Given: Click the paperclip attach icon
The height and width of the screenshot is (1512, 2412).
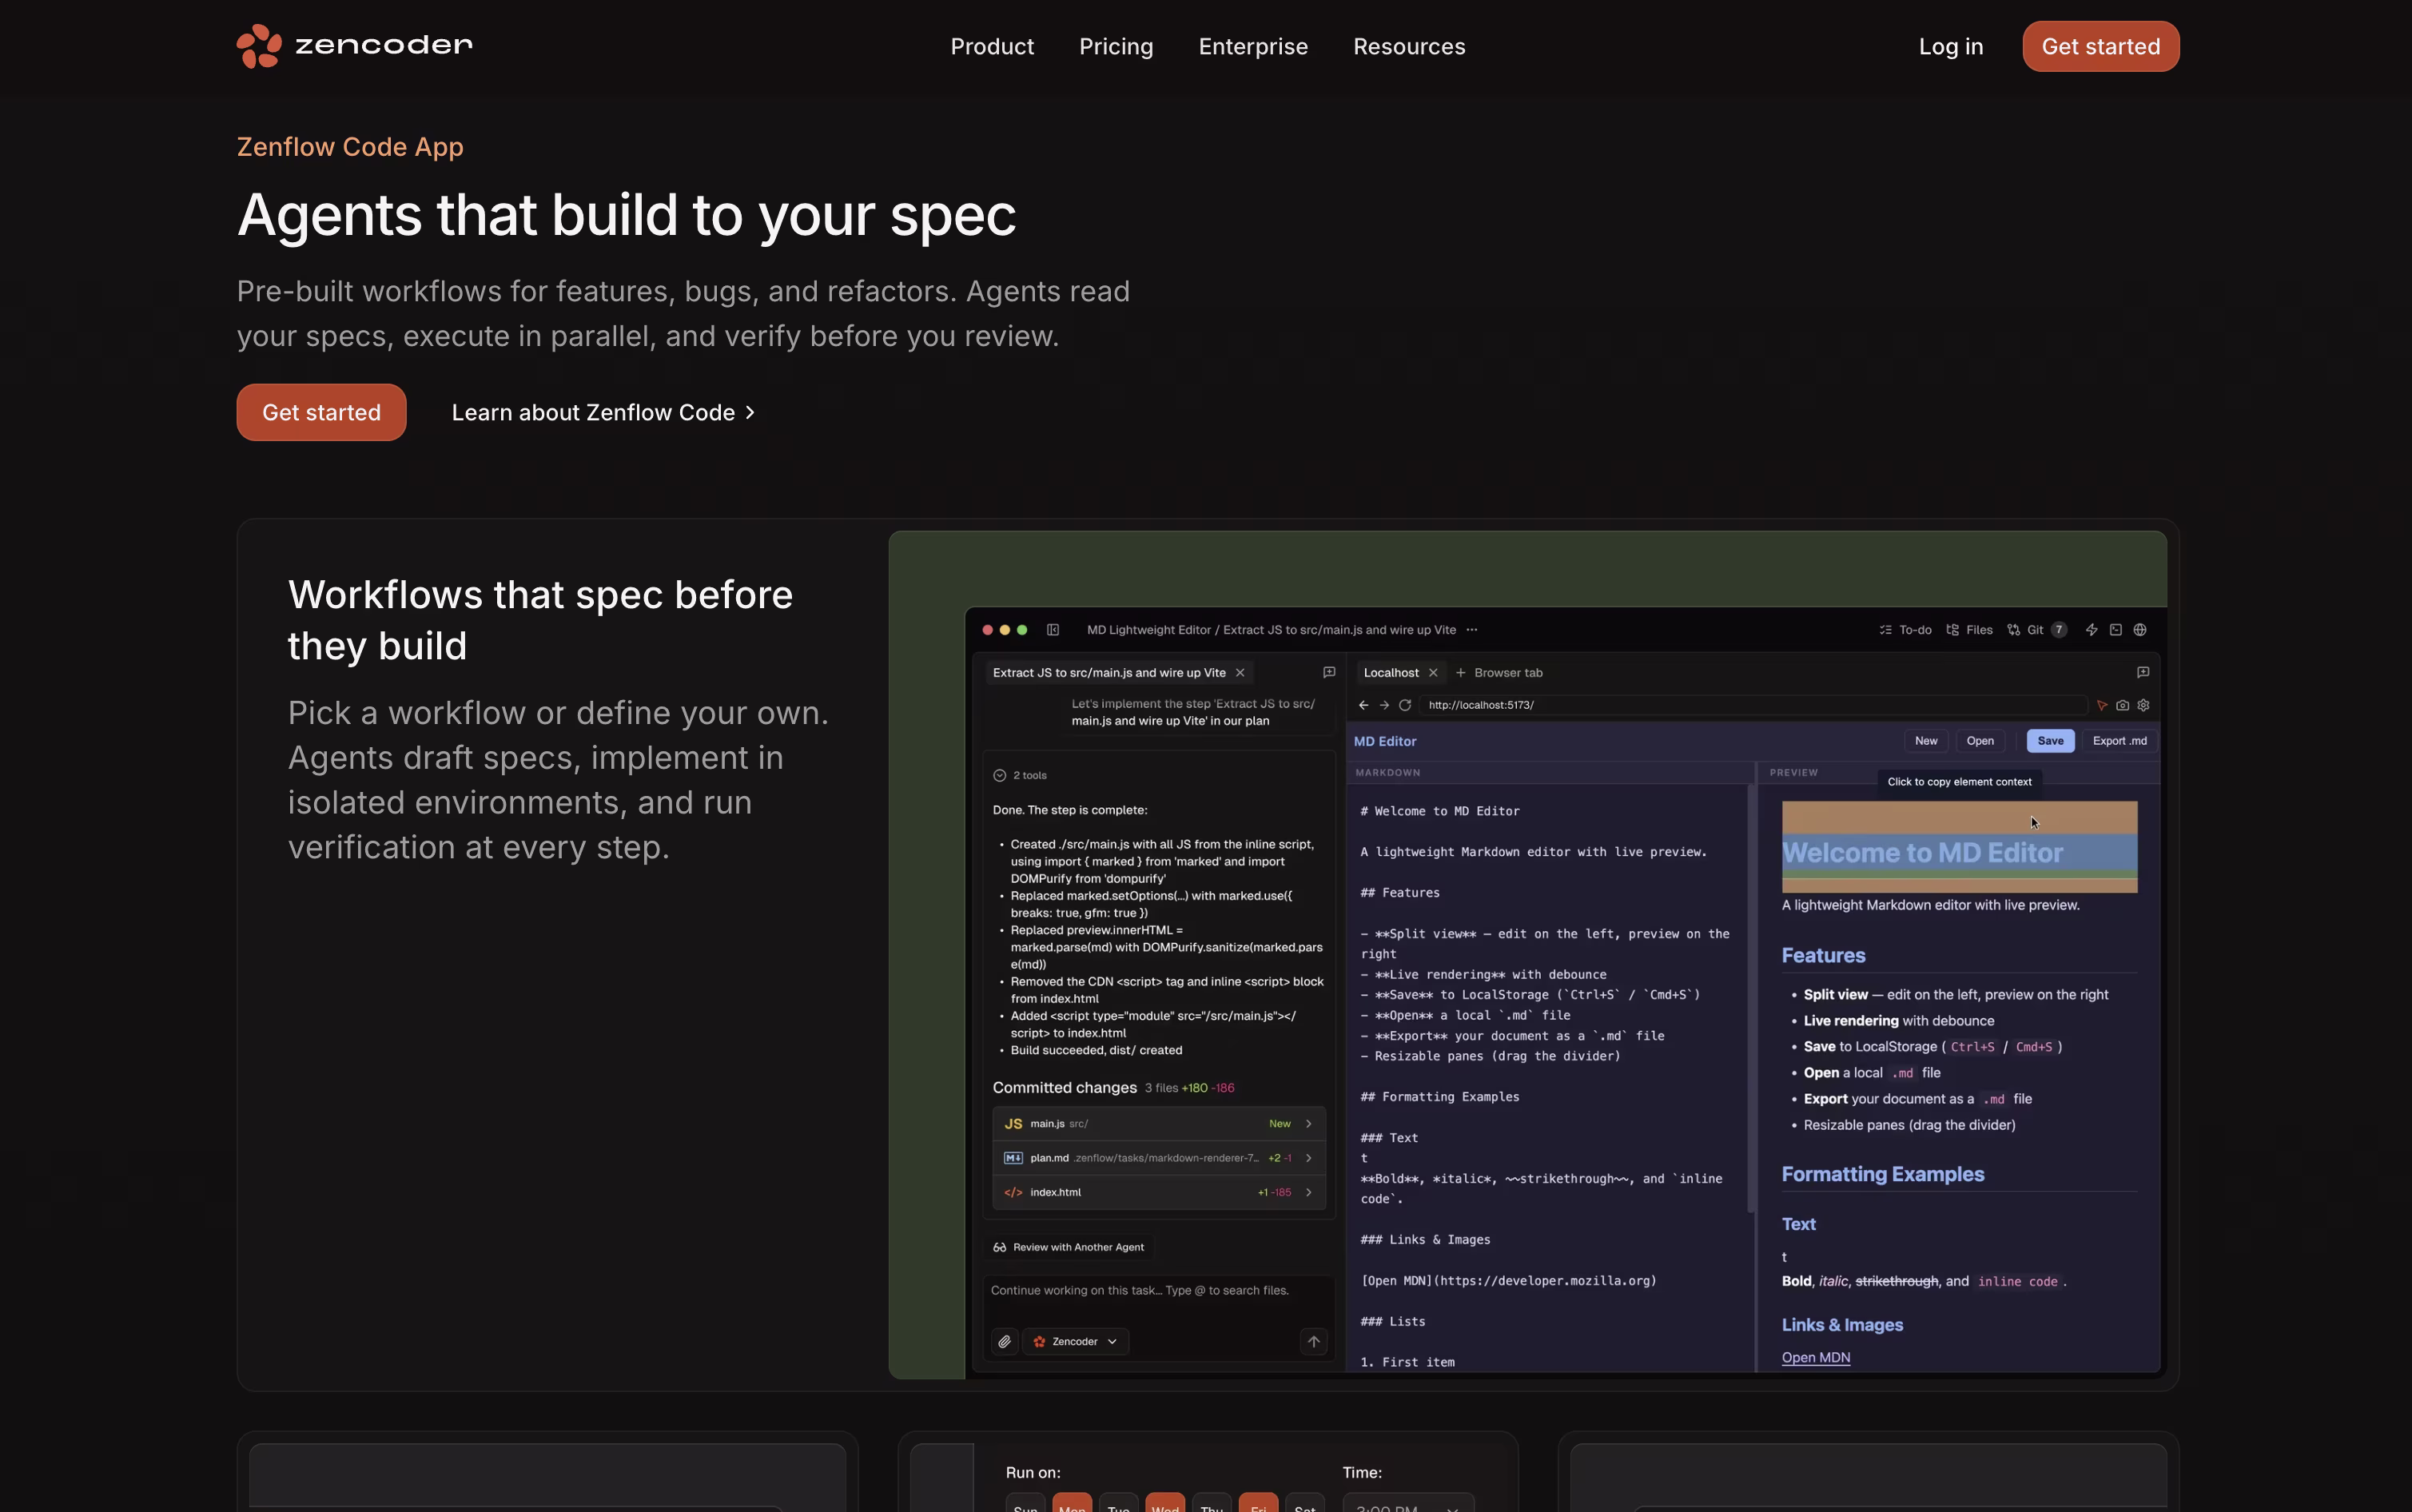Looking at the screenshot, I should (1005, 1342).
